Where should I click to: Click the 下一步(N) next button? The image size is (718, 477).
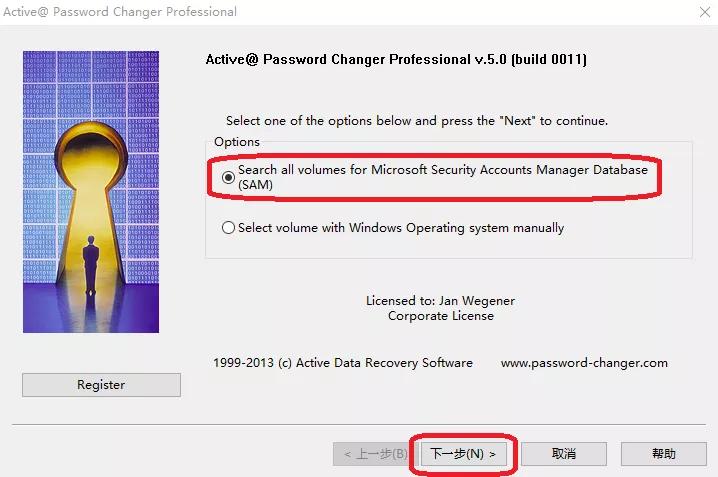click(x=463, y=454)
